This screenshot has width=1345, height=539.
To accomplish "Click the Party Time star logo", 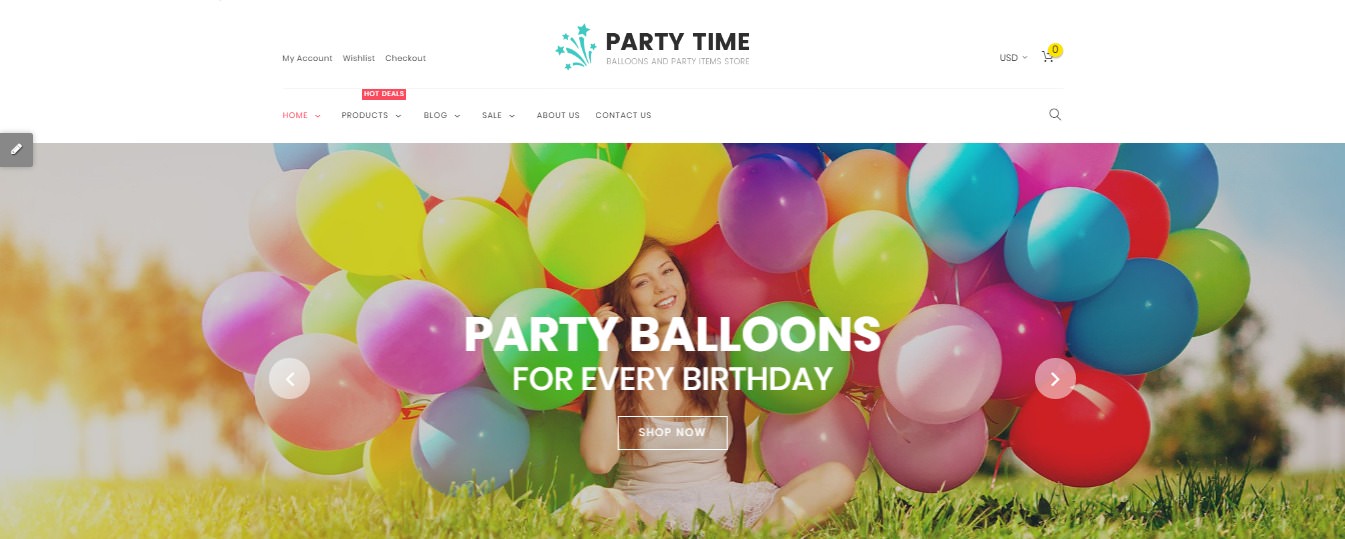I will click(x=575, y=48).
